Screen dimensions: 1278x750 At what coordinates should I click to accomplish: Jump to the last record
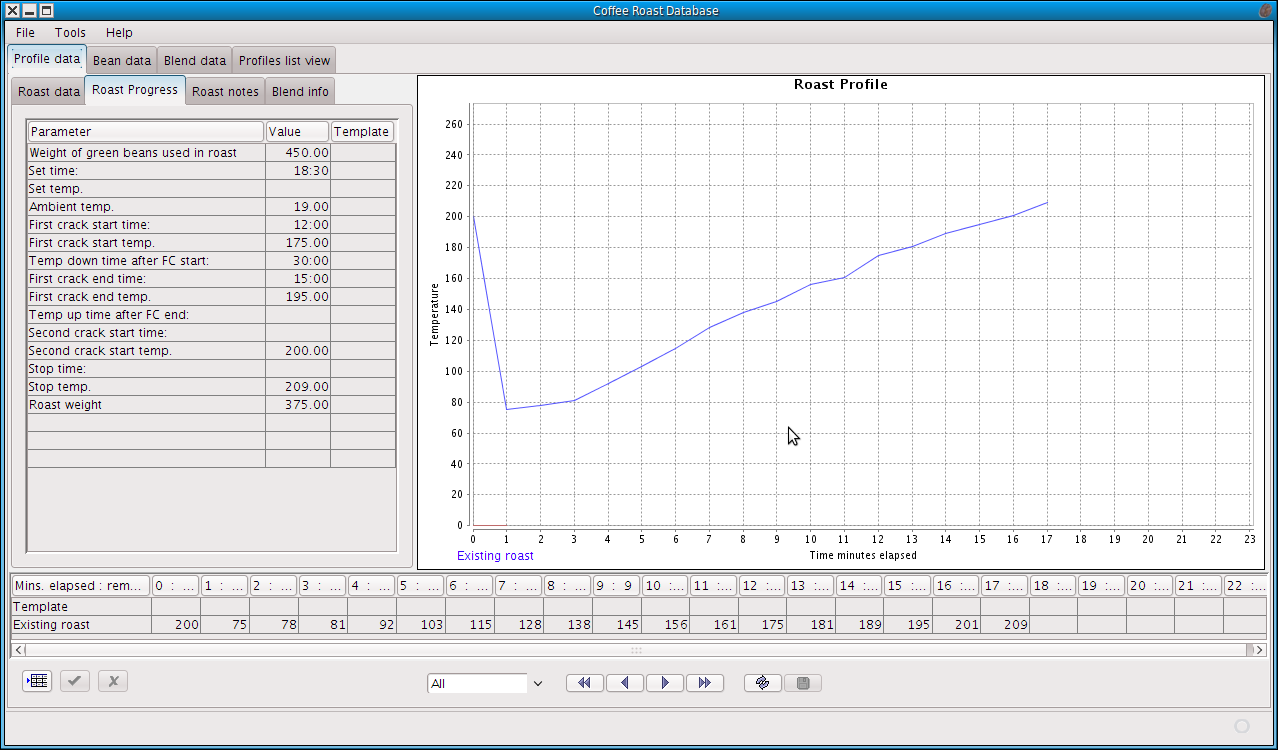705,683
